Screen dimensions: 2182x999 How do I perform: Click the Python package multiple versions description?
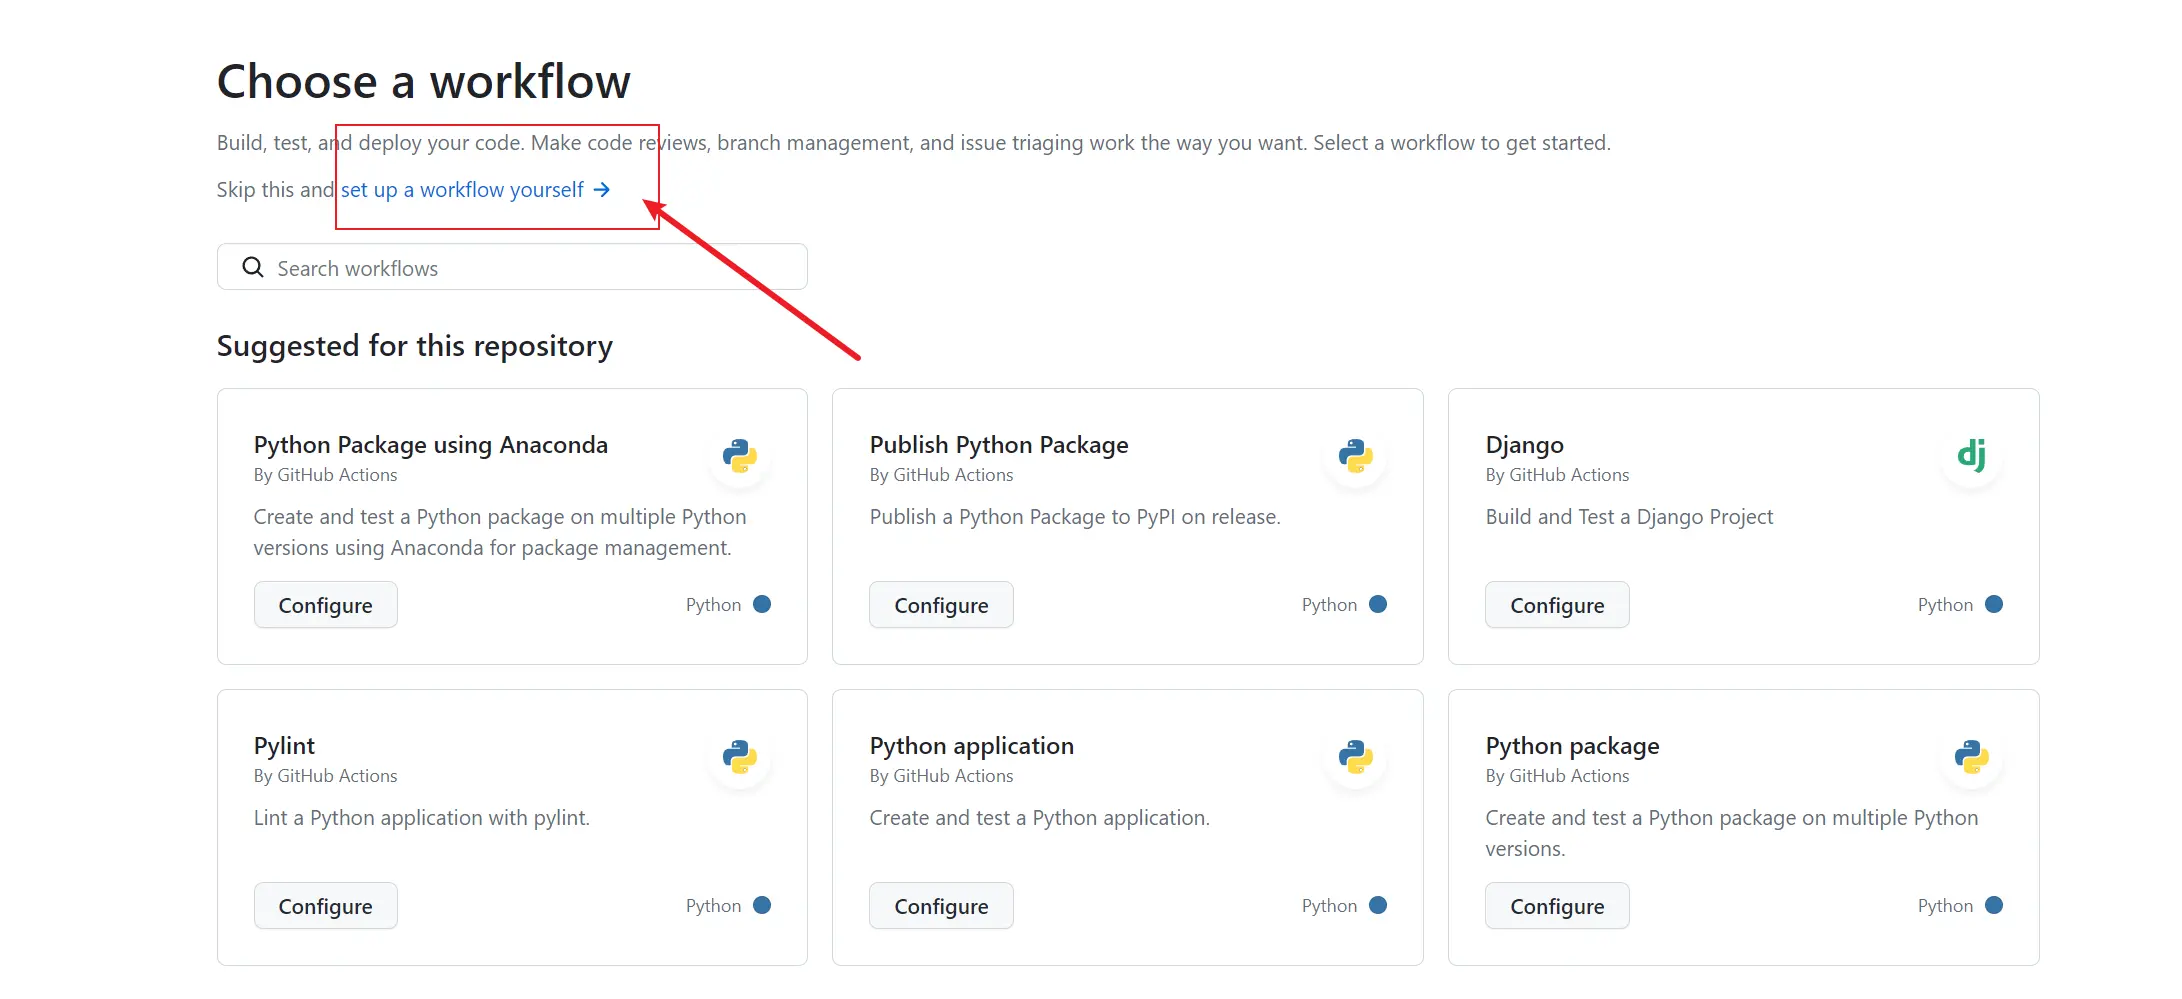click(x=1732, y=833)
